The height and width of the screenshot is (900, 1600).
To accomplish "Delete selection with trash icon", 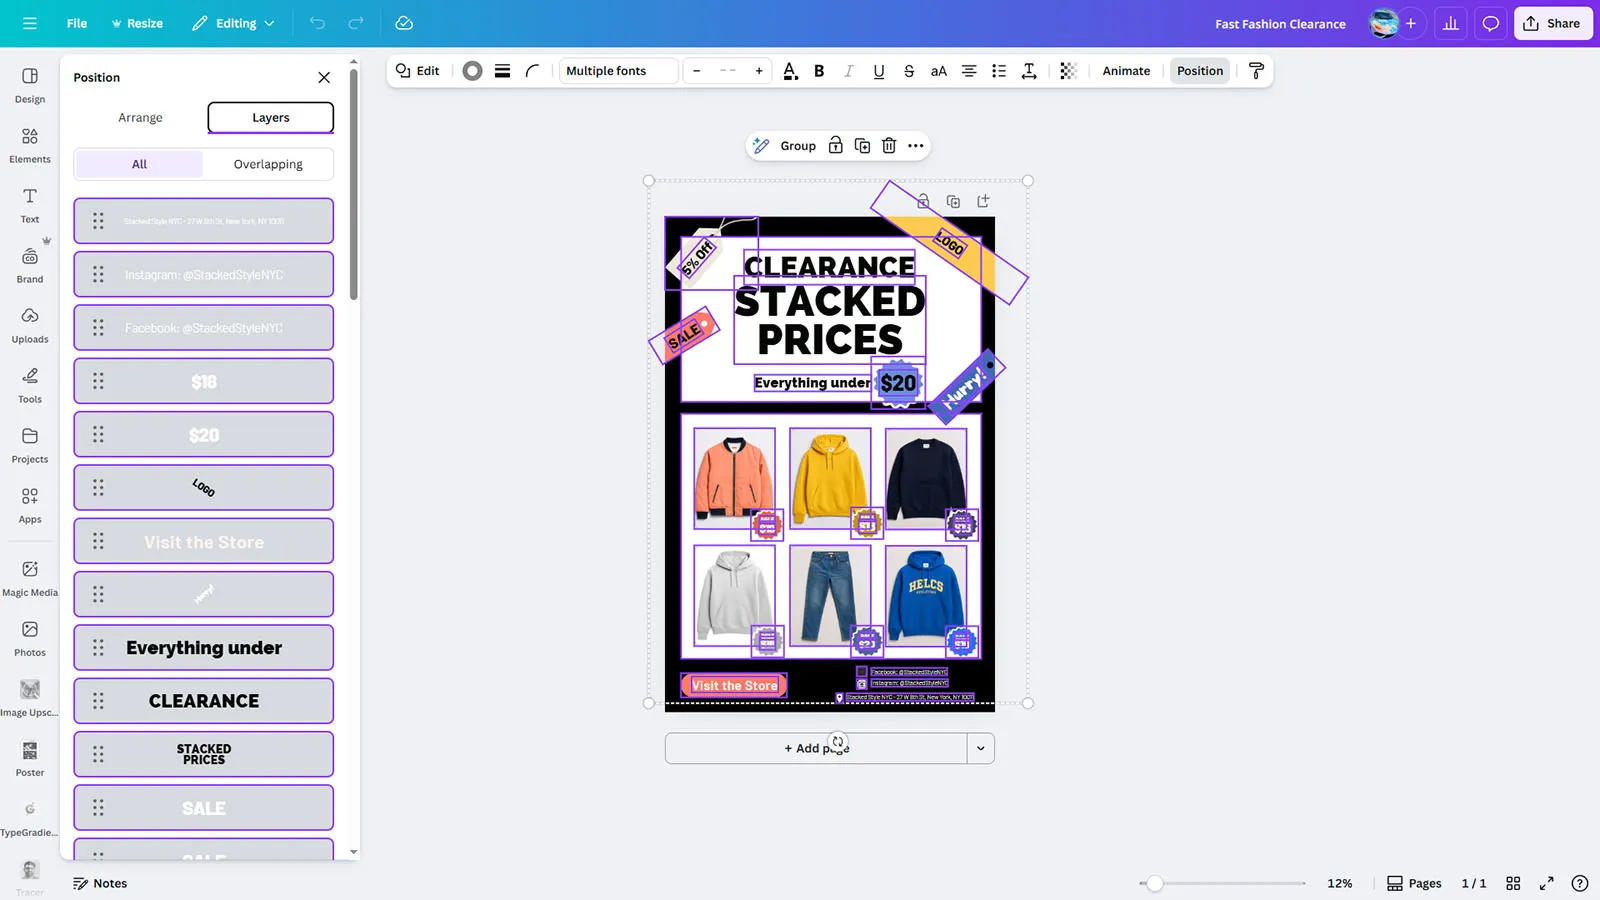I will point(889,146).
